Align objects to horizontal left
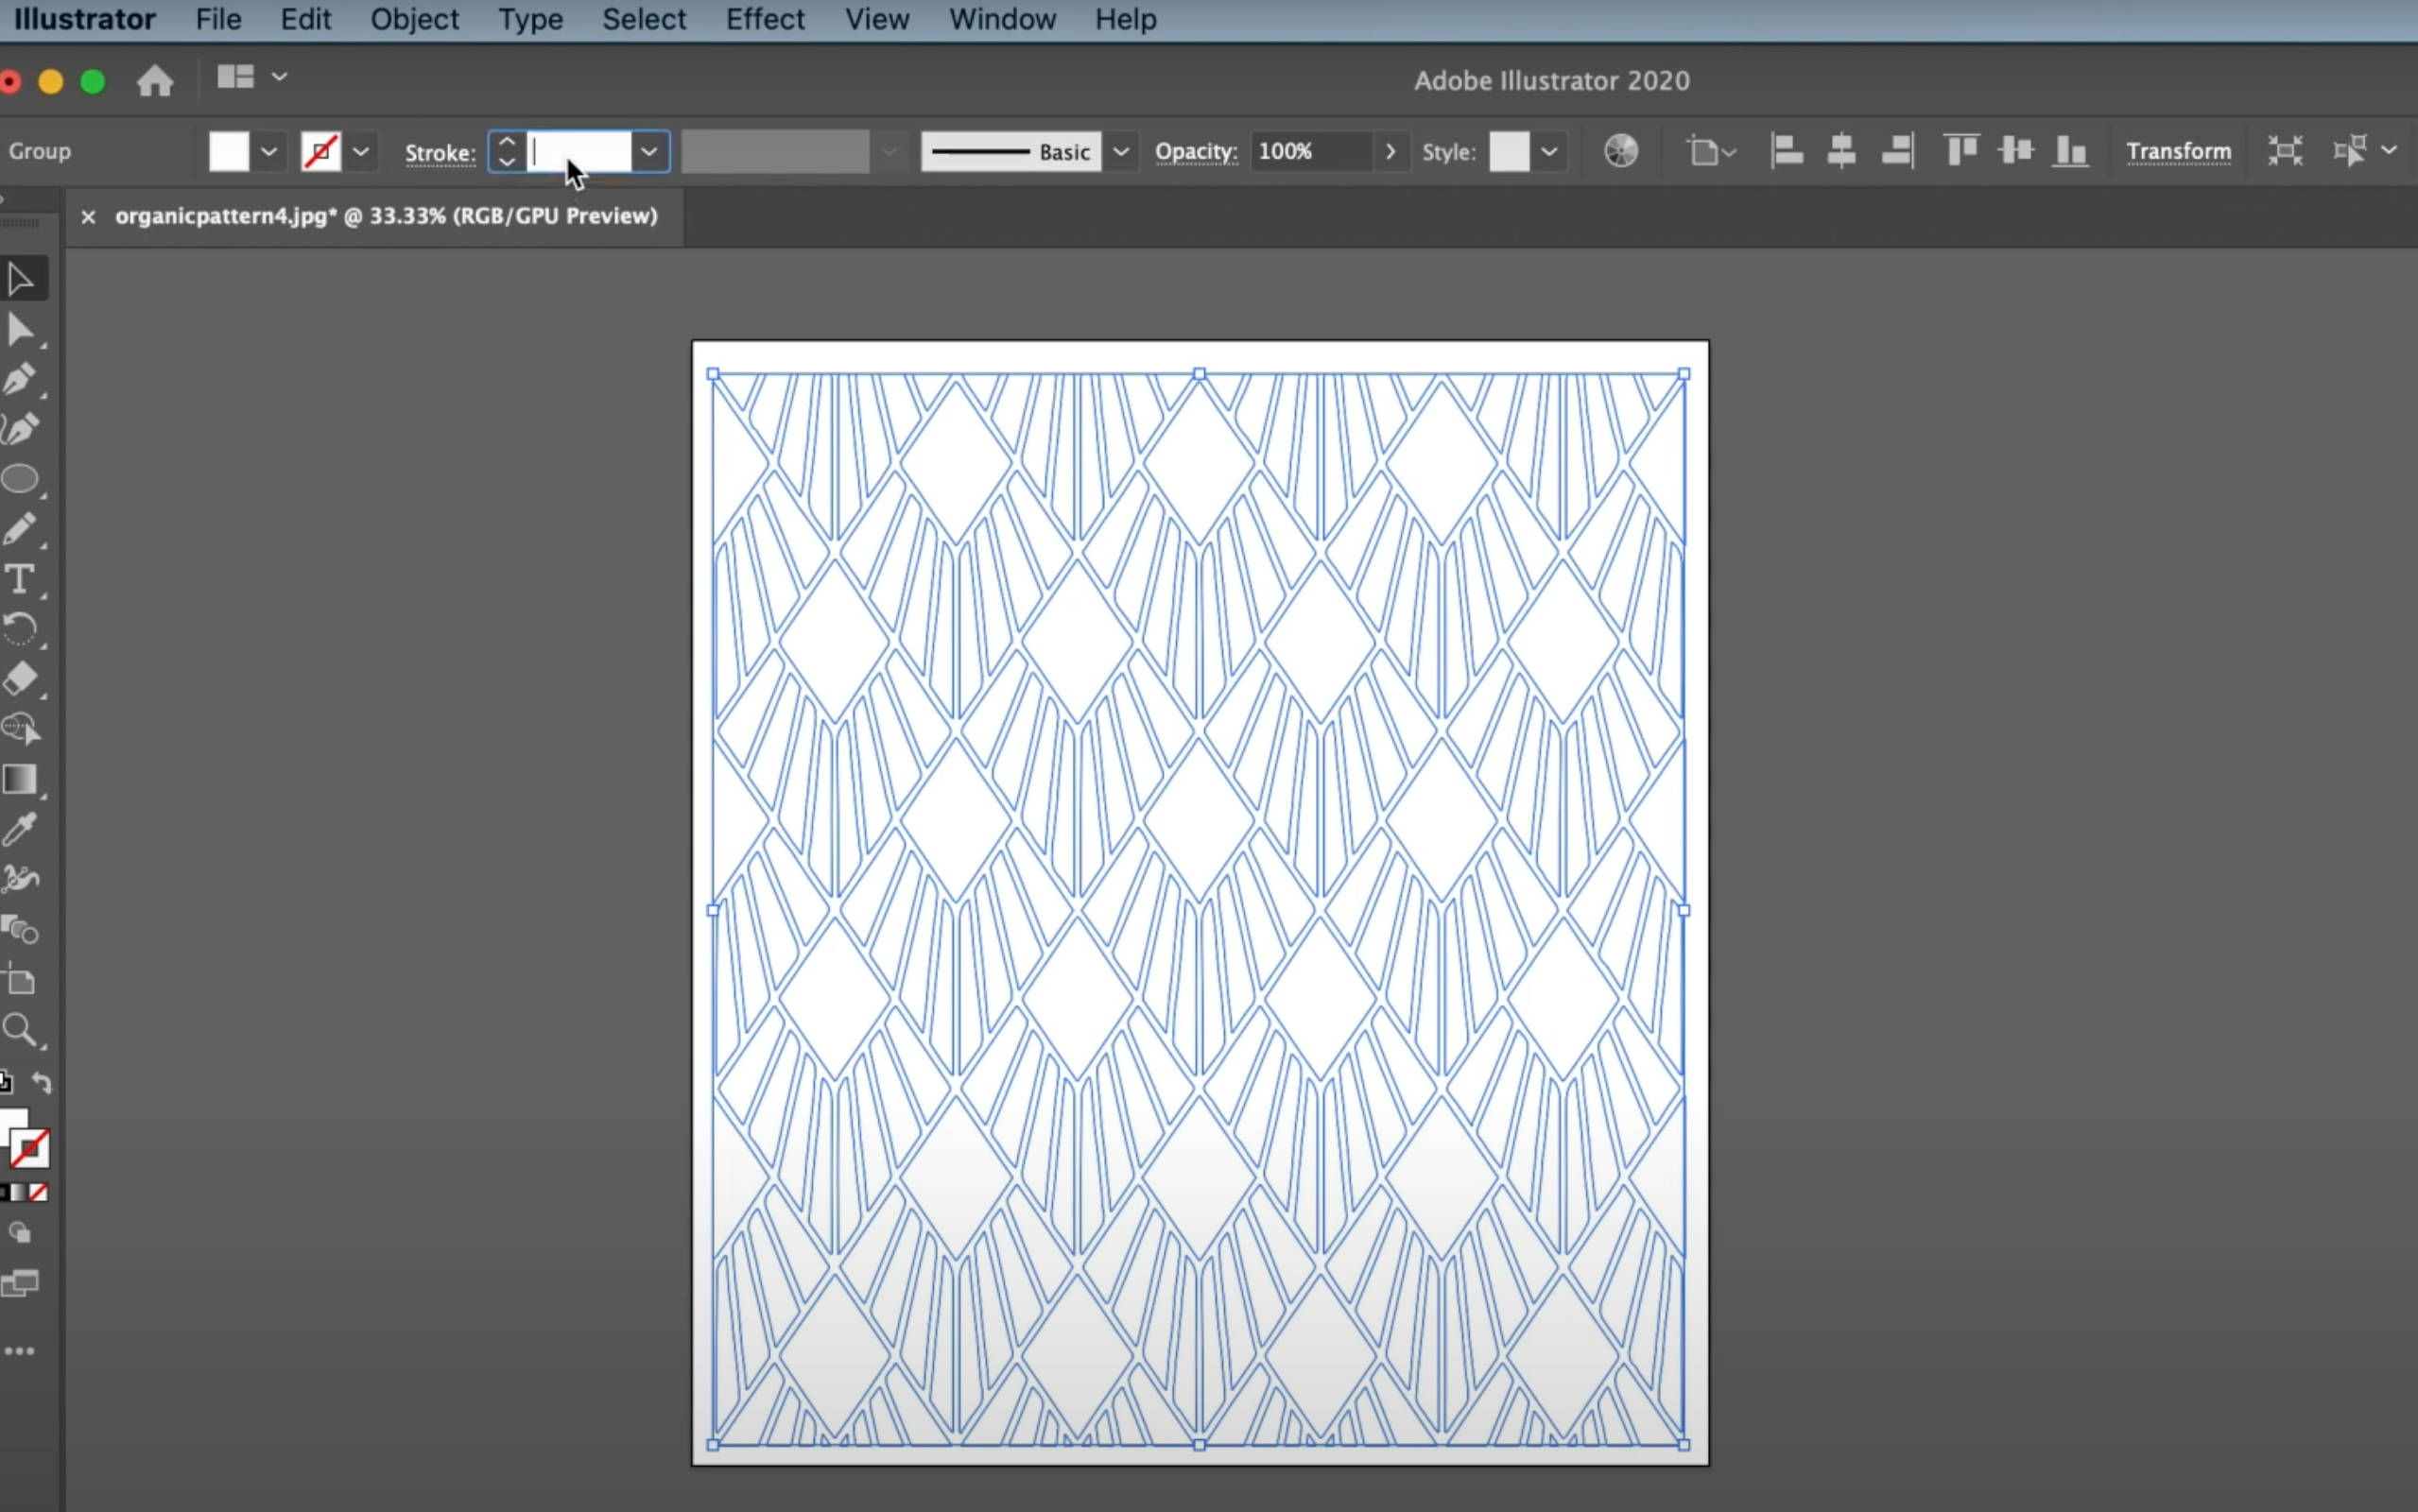2418x1512 pixels. pyautogui.click(x=1787, y=151)
